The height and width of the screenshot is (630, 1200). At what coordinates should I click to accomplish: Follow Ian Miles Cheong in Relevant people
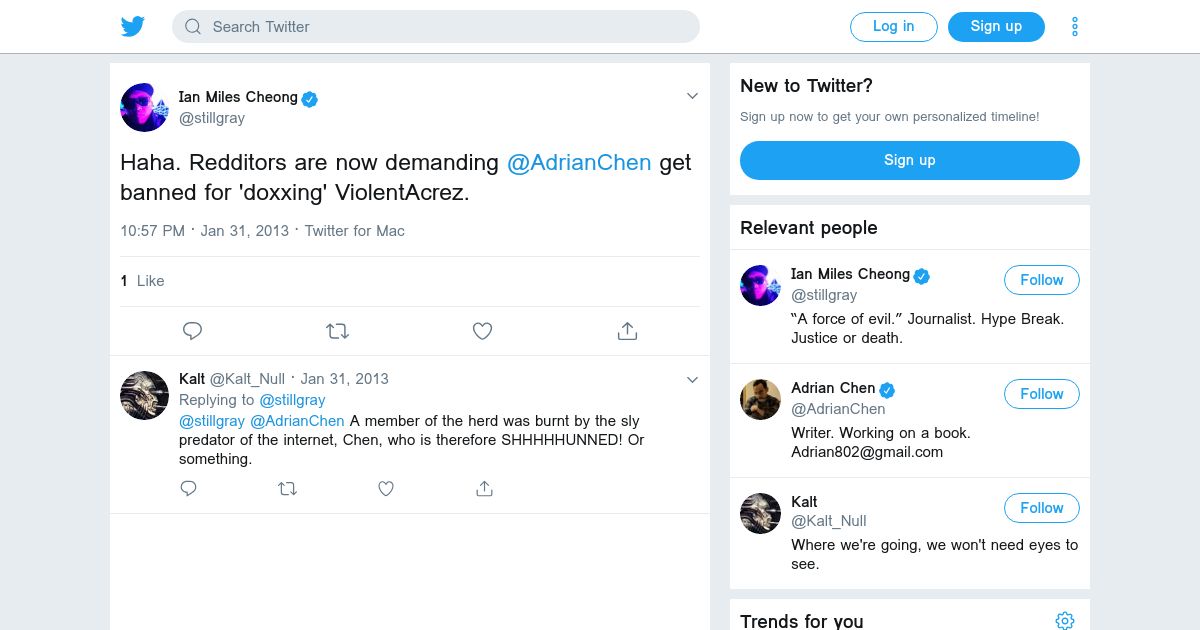[x=1041, y=280]
